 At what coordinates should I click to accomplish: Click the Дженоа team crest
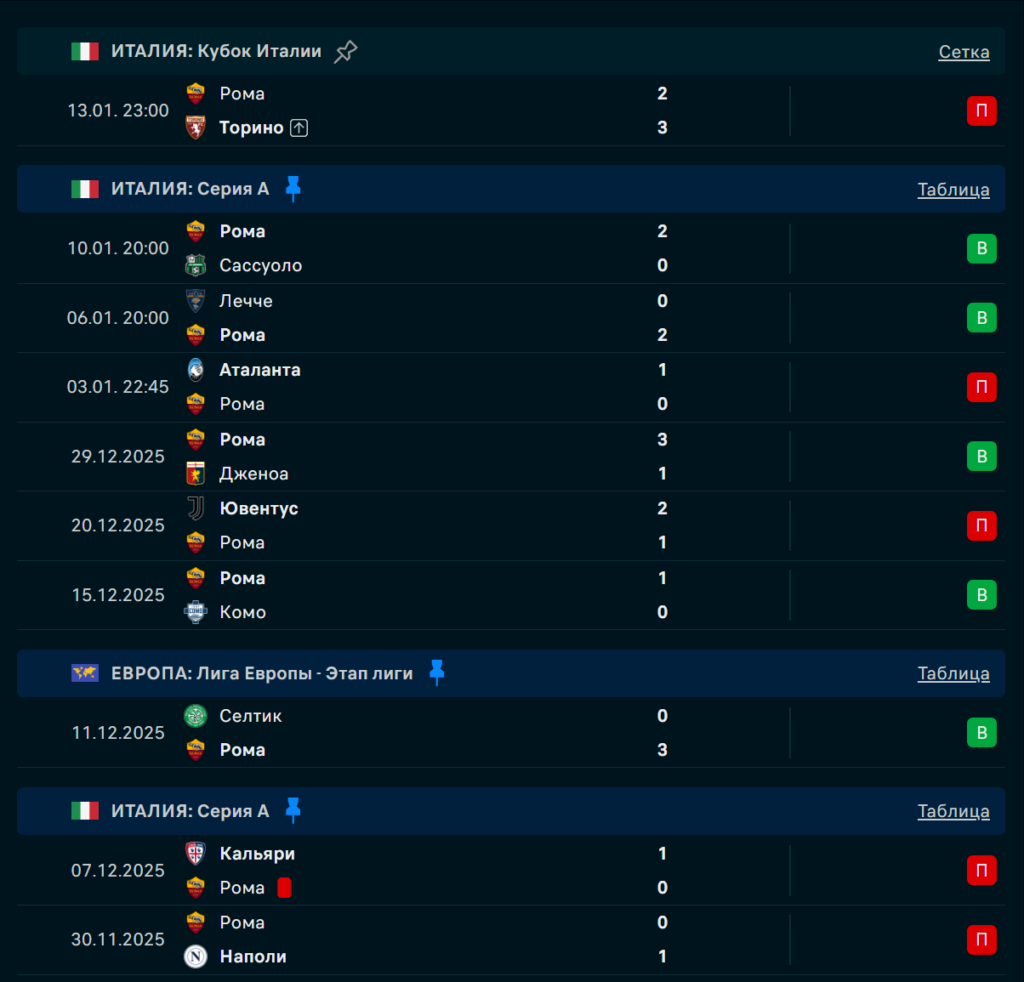click(196, 474)
